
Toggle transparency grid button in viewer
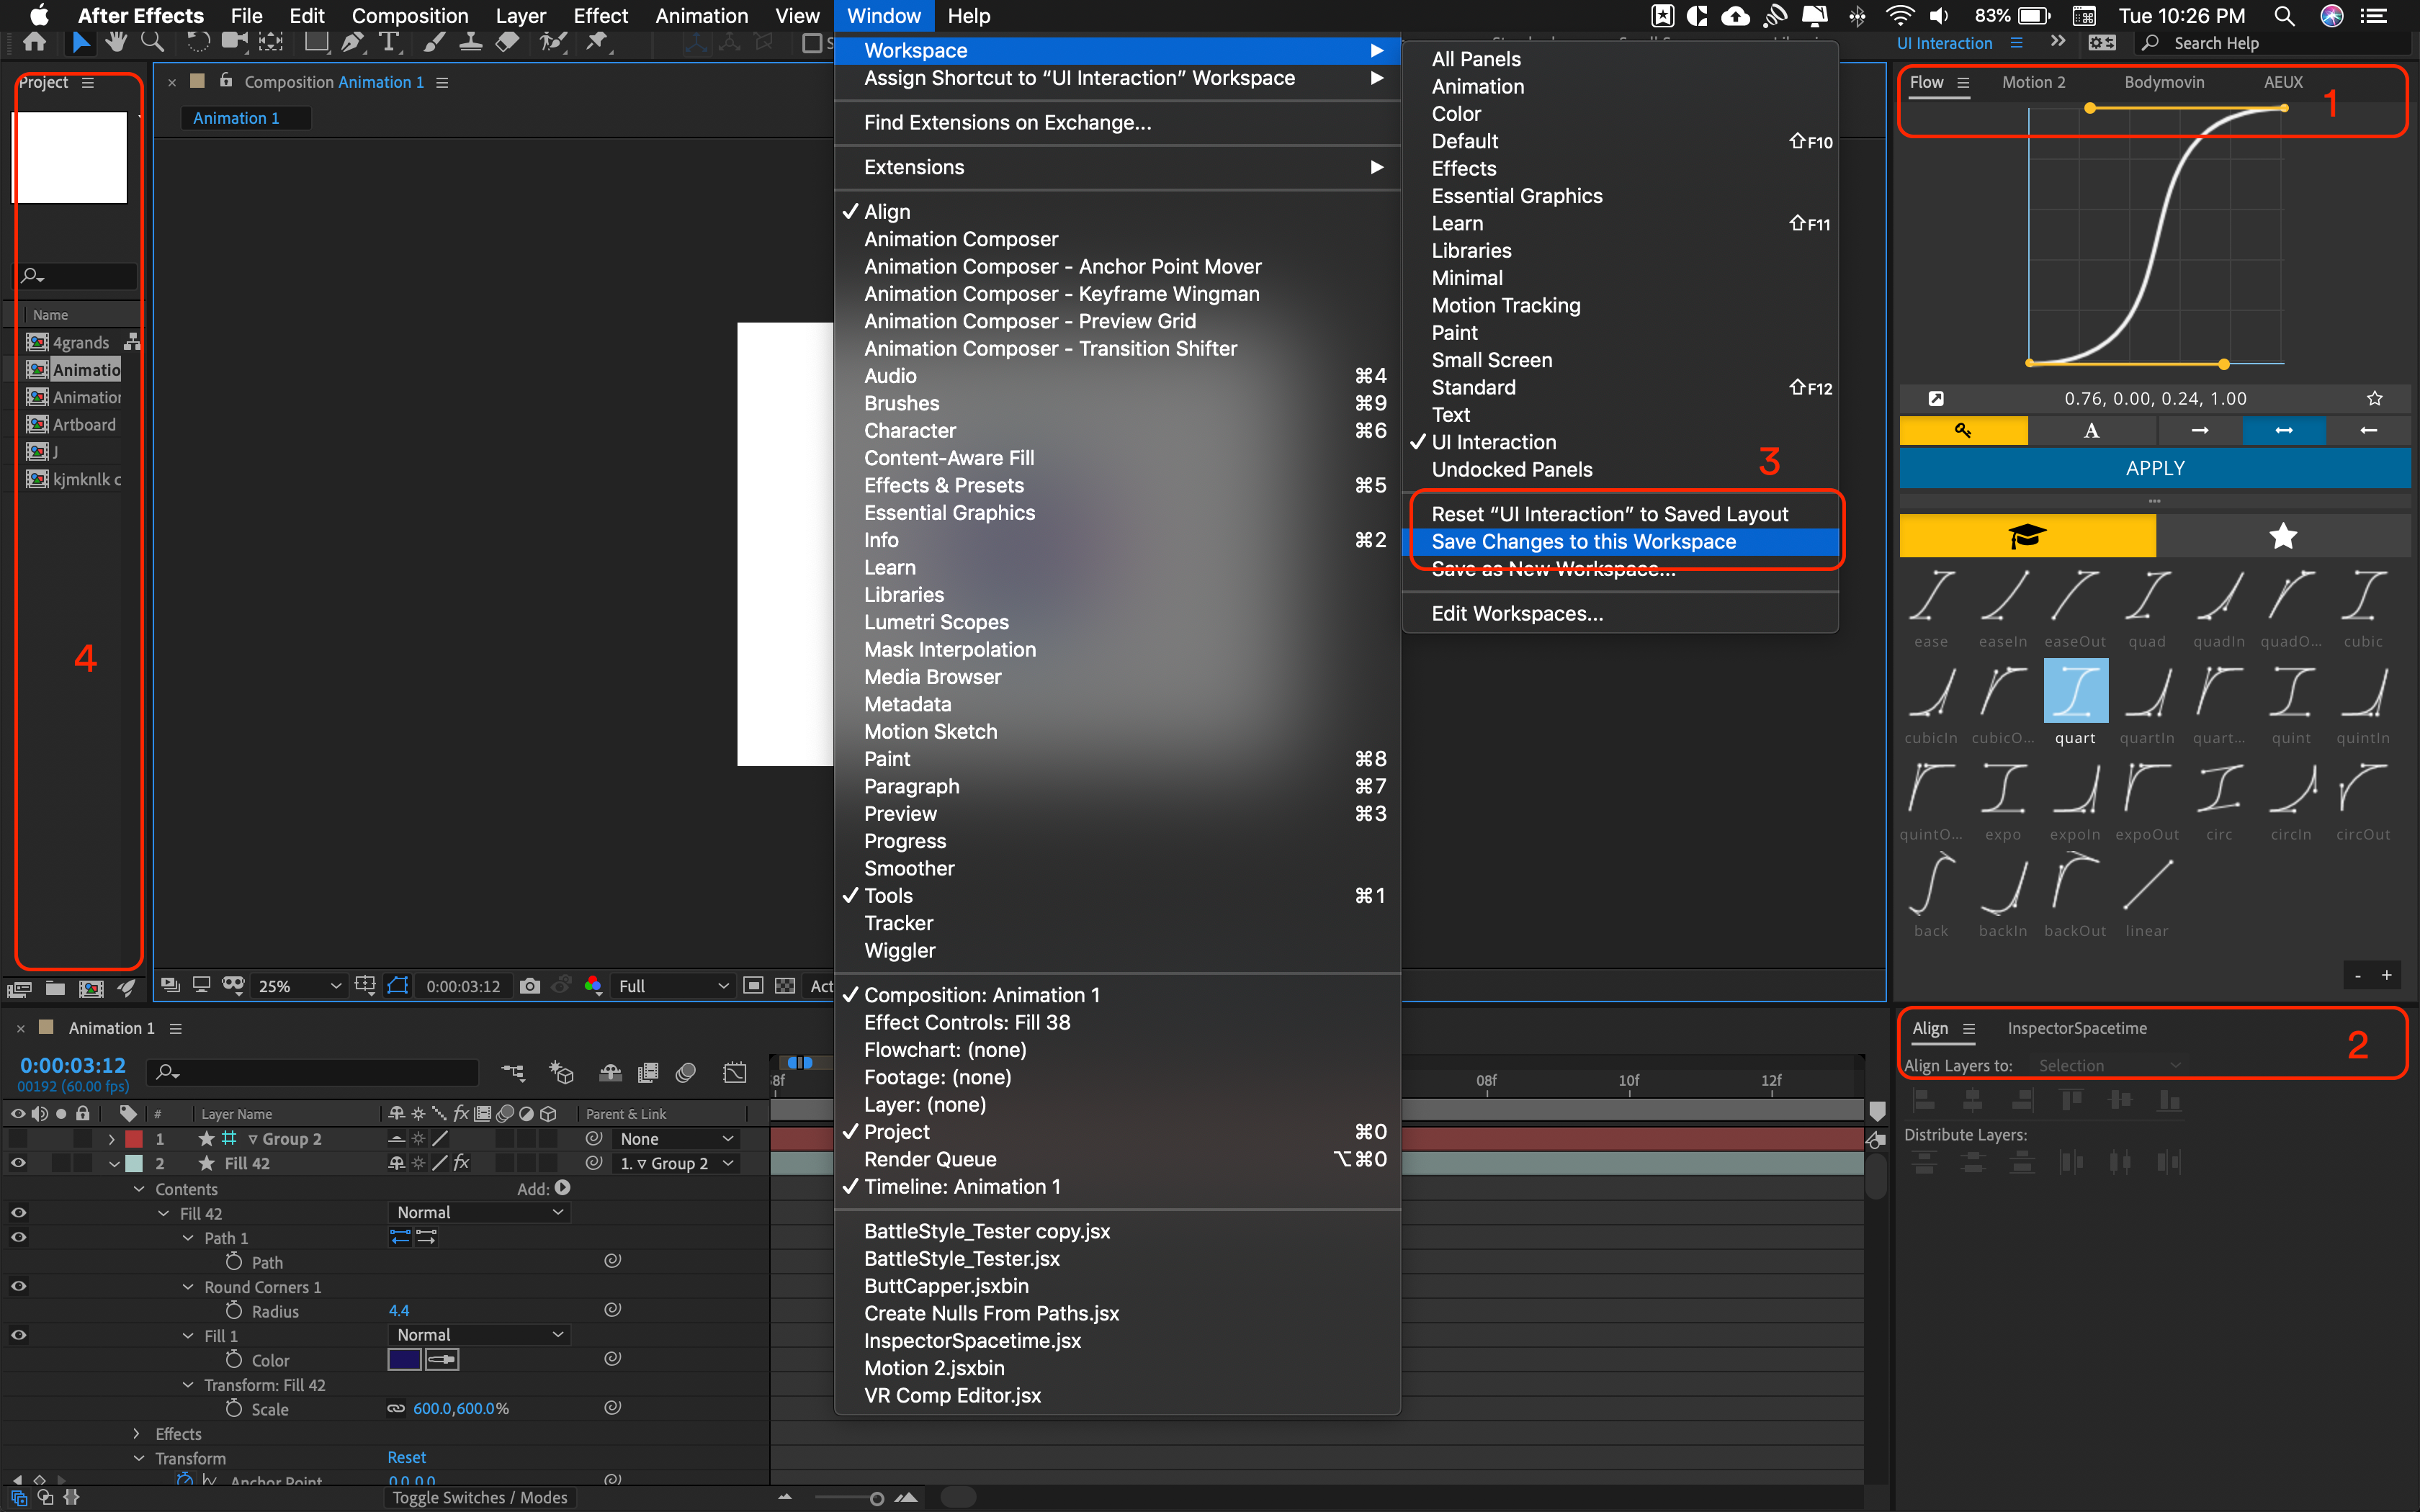(785, 986)
